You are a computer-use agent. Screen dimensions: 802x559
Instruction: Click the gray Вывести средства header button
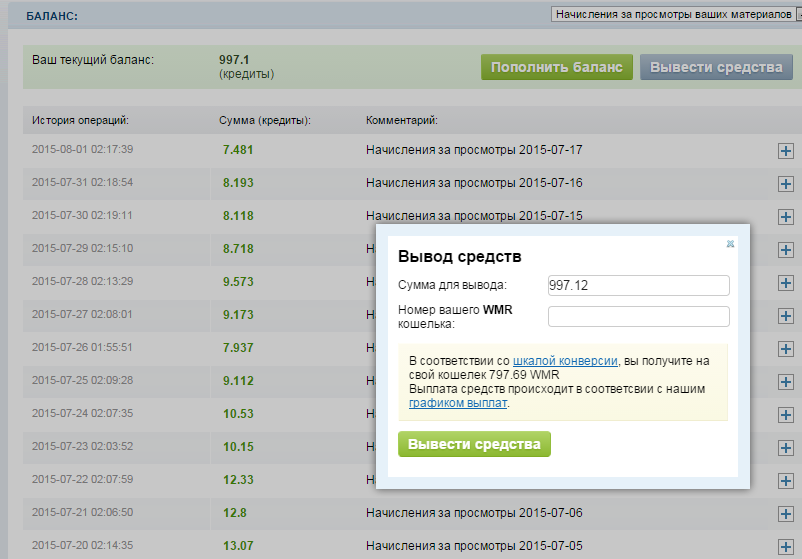pyautogui.click(x=716, y=67)
